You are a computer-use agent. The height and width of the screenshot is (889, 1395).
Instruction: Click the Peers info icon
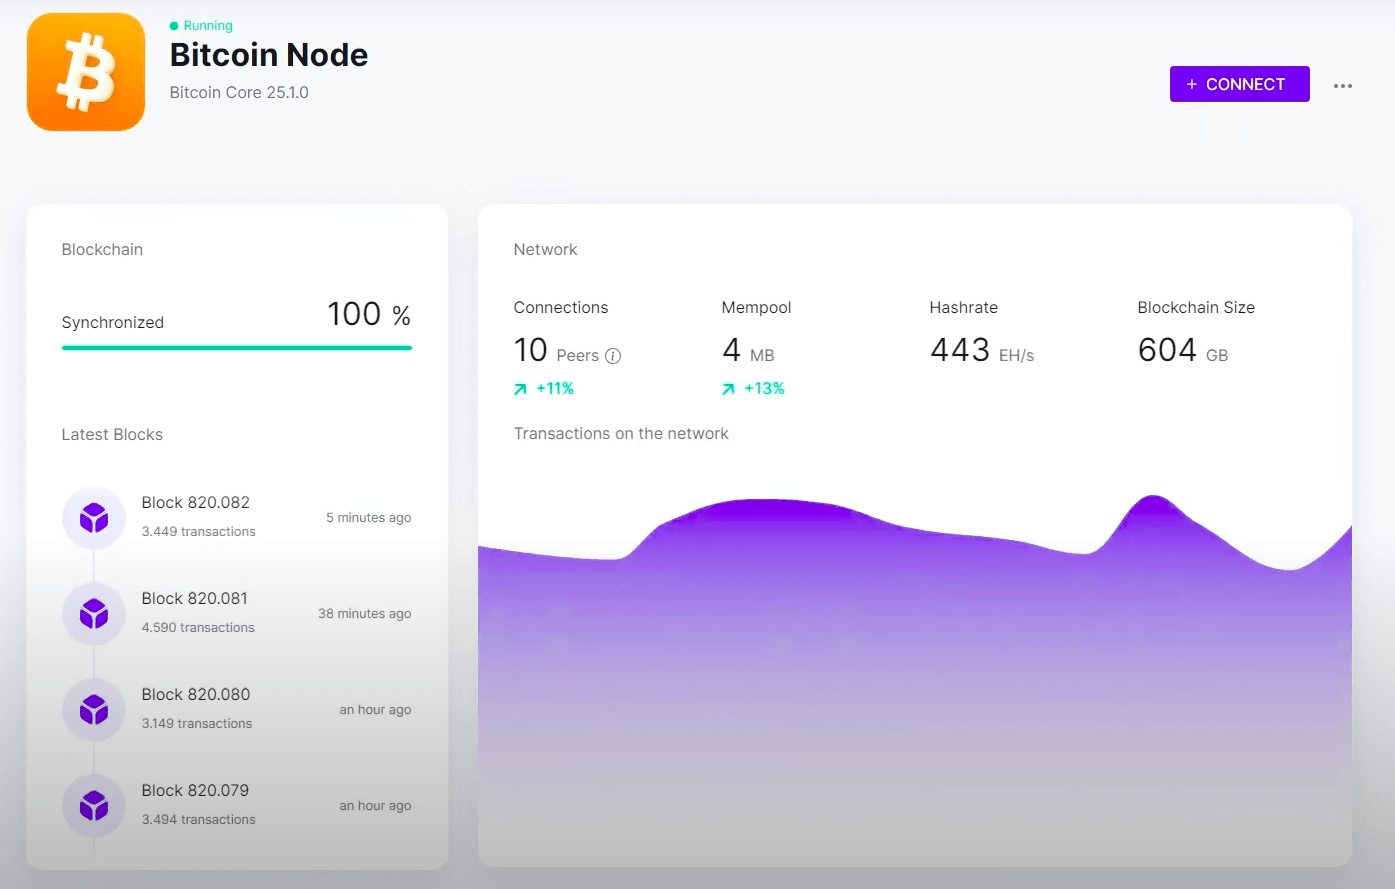click(x=613, y=356)
